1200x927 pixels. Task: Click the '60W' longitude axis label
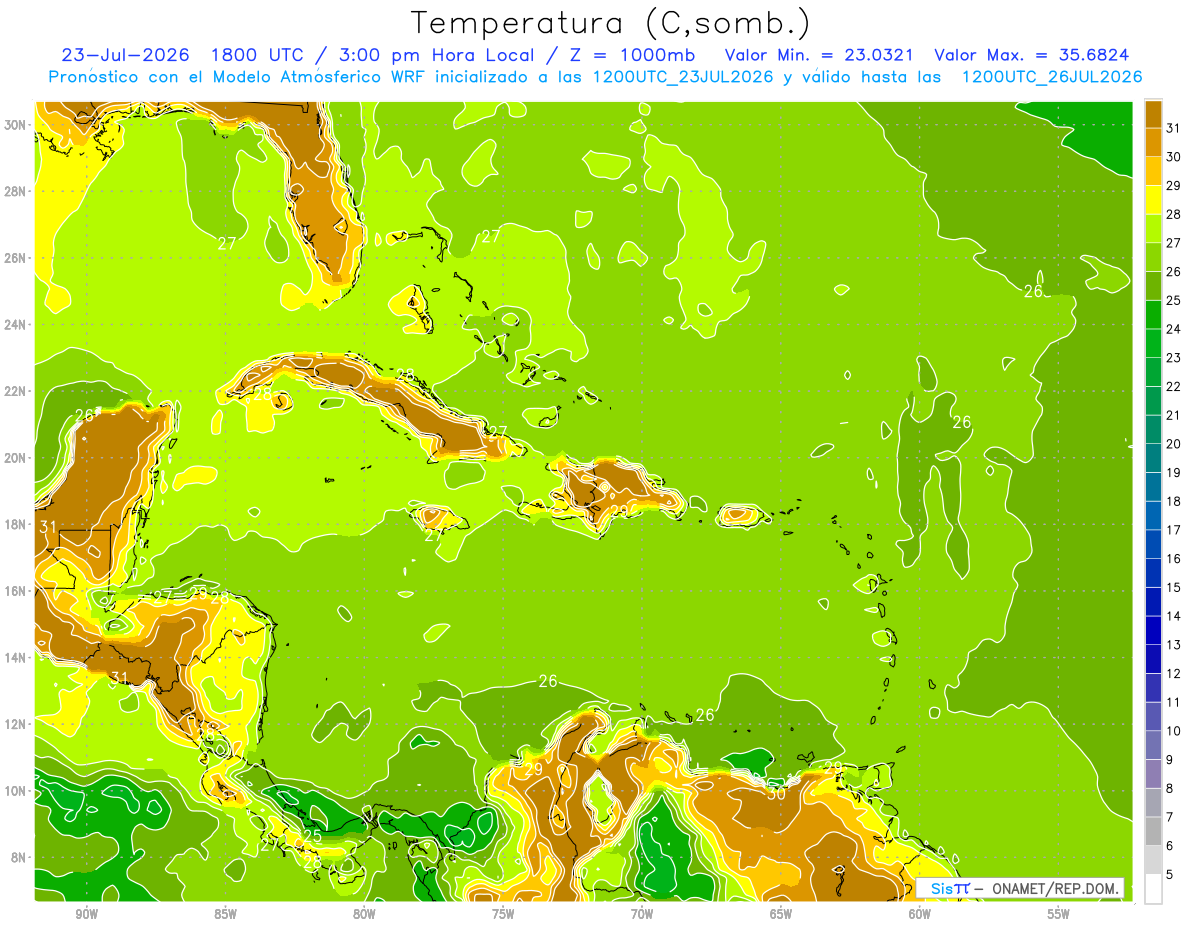click(920, 914)
